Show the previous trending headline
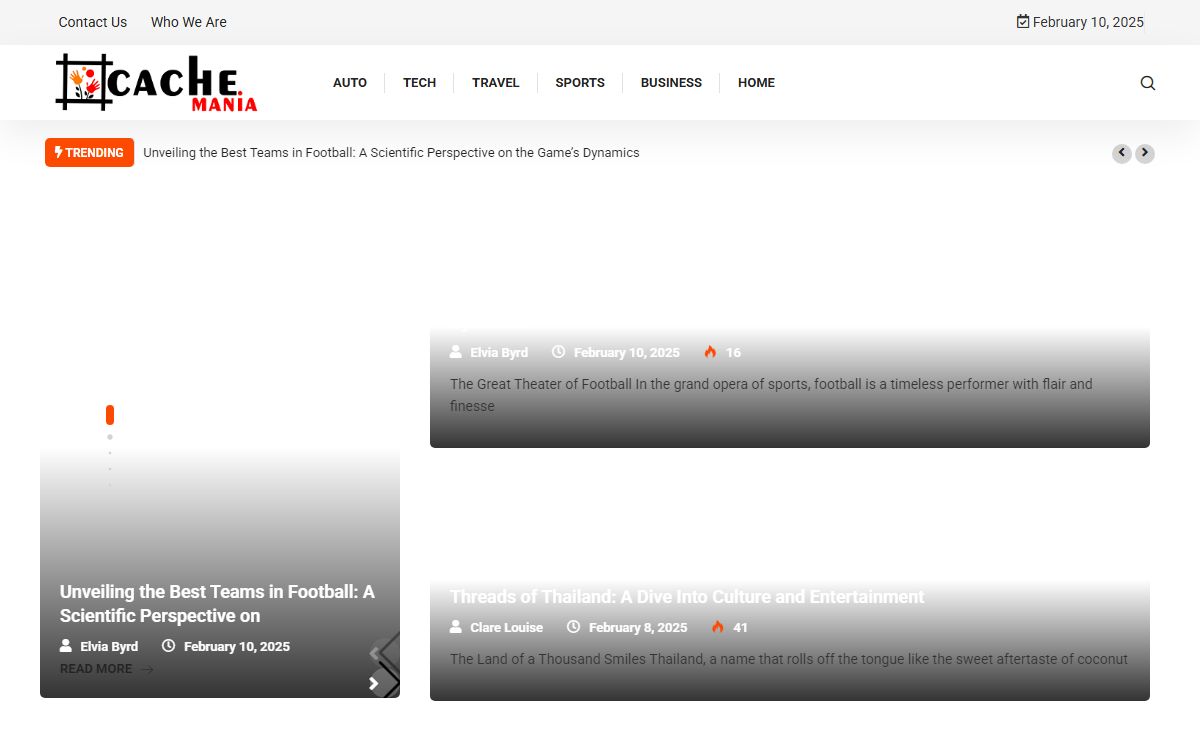 1122,153
